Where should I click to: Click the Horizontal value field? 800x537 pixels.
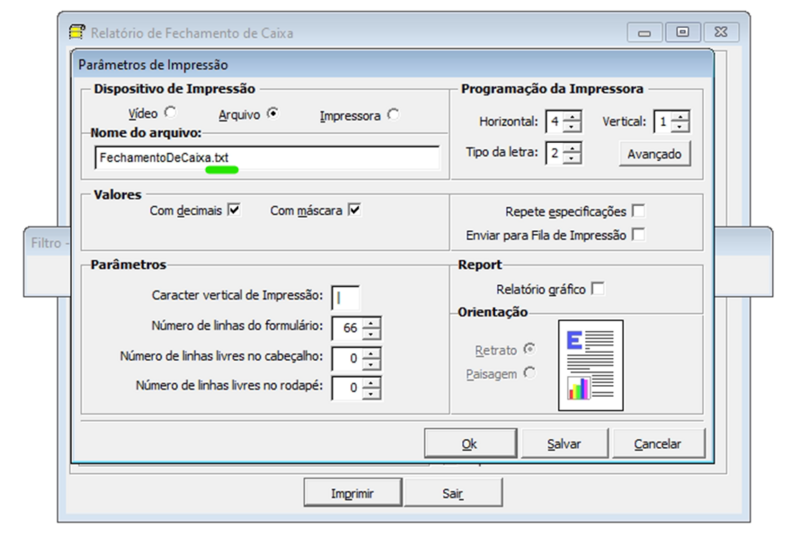coord(555,122)
